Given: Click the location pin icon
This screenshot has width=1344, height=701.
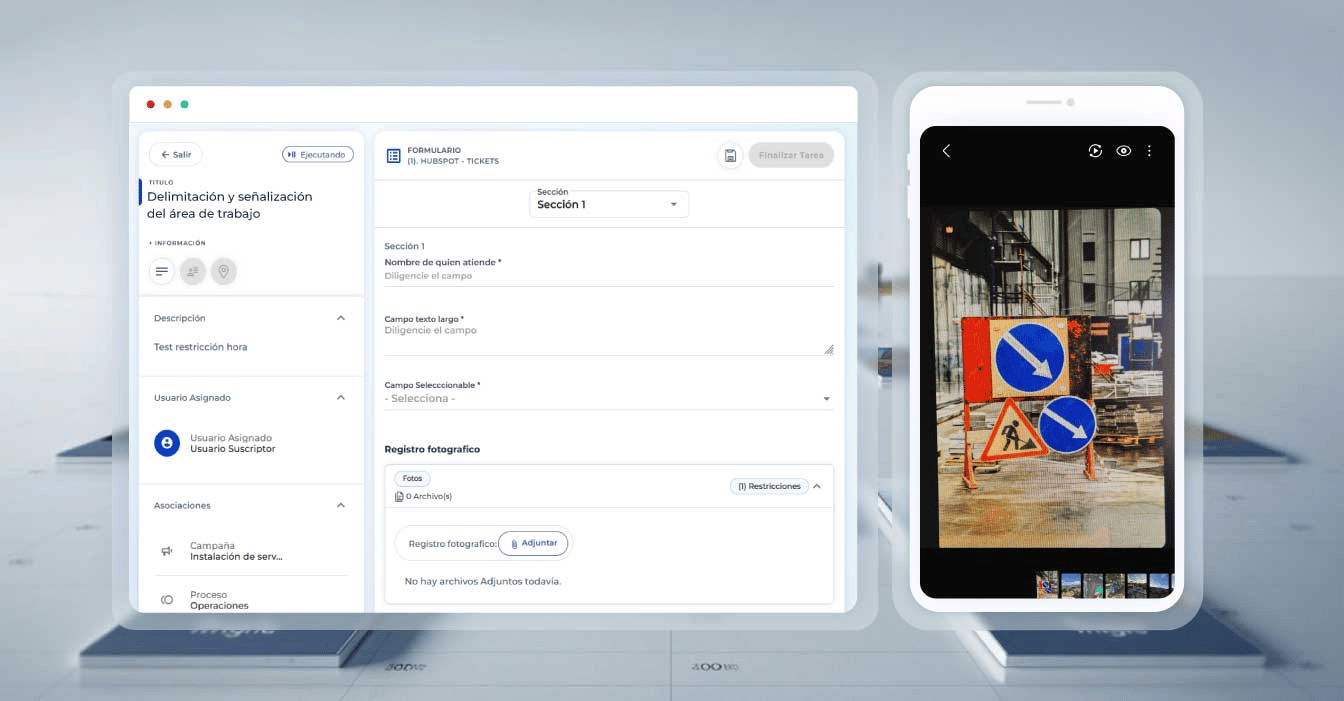Looking at the screenshot, I should pyautogui.click(x=224, y=271).
